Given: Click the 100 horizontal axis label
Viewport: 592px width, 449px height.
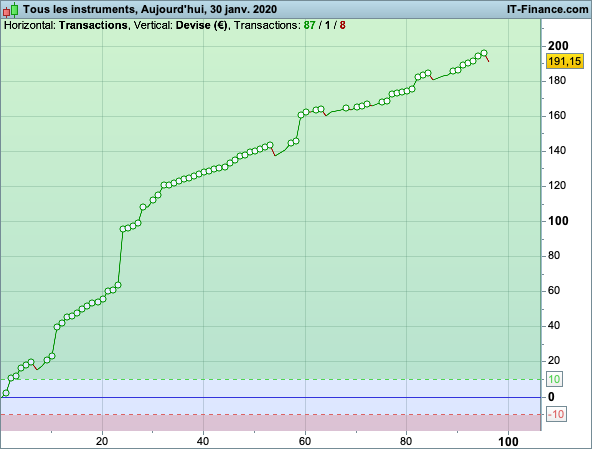Looking at the screenshot, I should [x=508, y=441].
